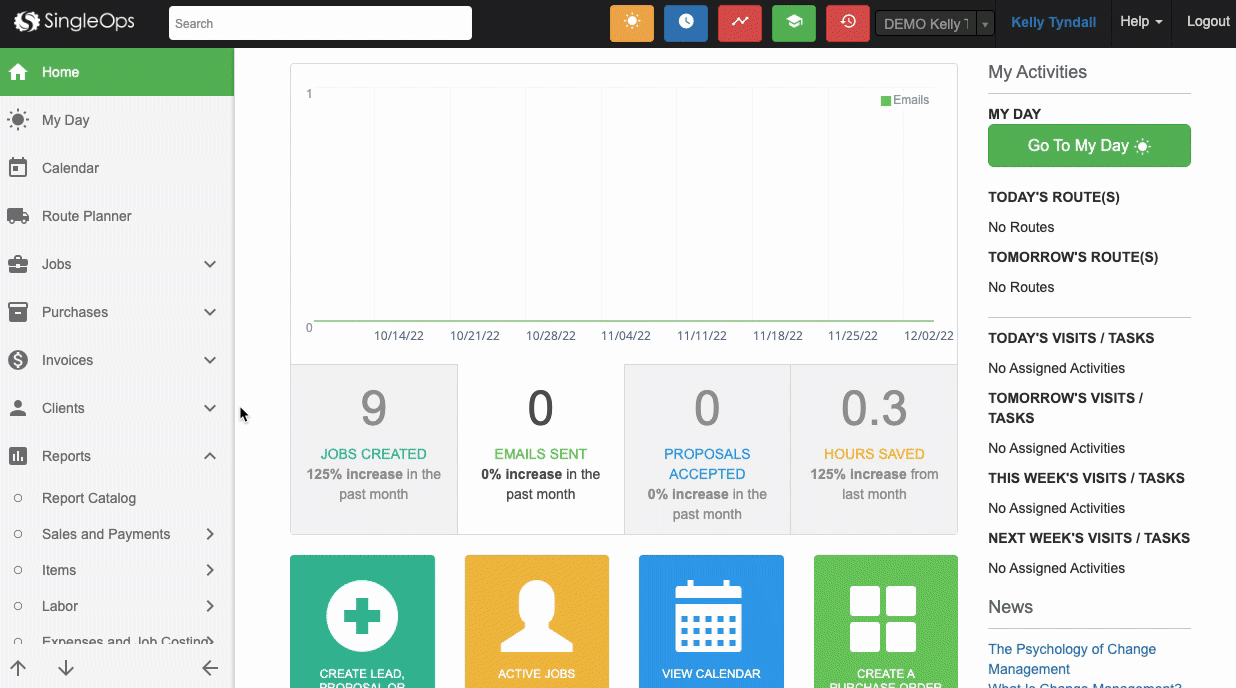Image resolution: width=1236 pixels, height=688 pixels.
Task: Open Route Planner from the sidebar
Action: pos(86,216)
